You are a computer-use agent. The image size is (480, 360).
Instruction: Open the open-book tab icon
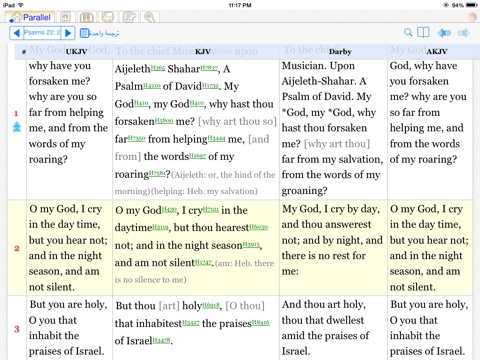86,17
